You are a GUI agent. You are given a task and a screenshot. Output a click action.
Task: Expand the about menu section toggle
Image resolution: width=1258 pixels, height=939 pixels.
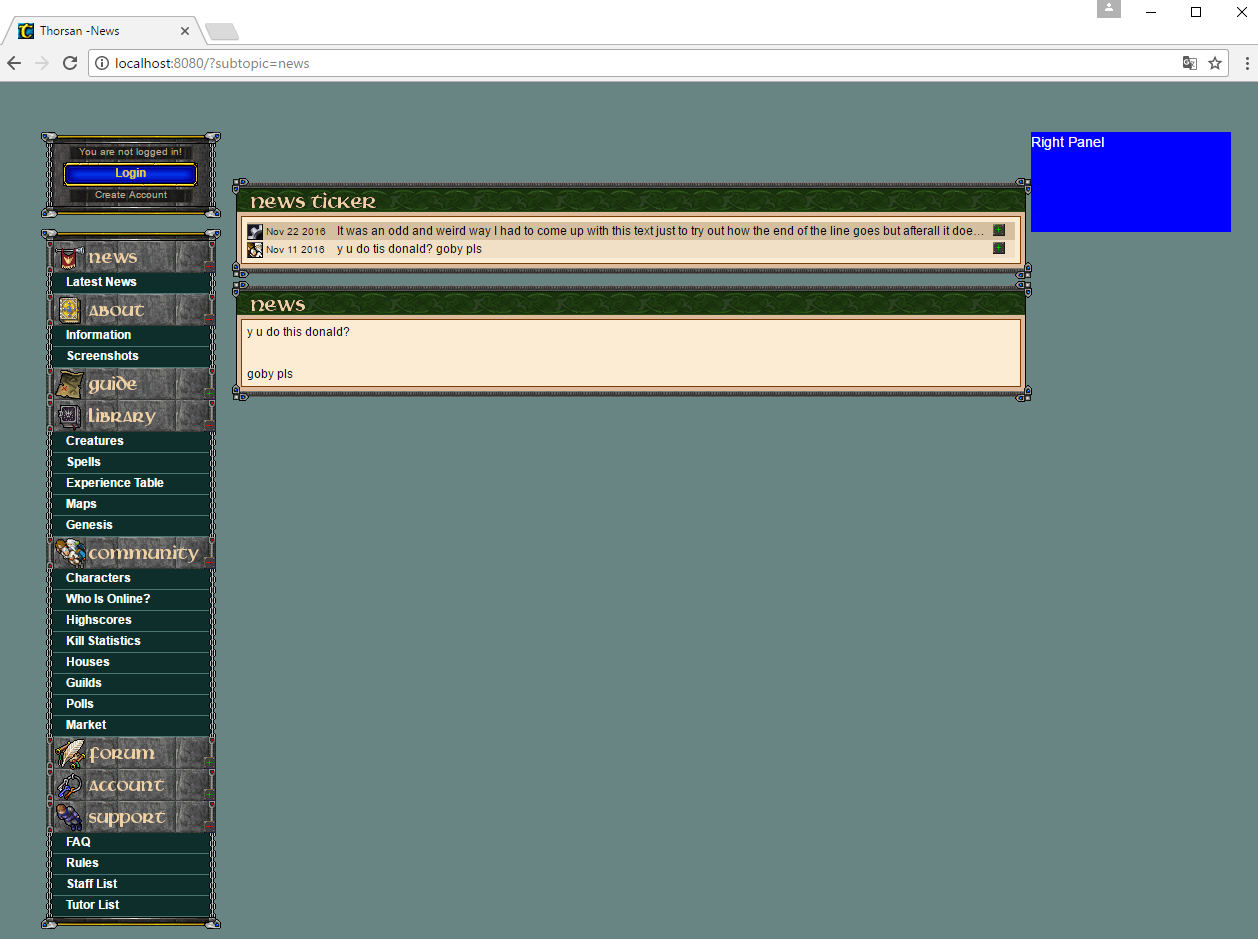(209, 318)
